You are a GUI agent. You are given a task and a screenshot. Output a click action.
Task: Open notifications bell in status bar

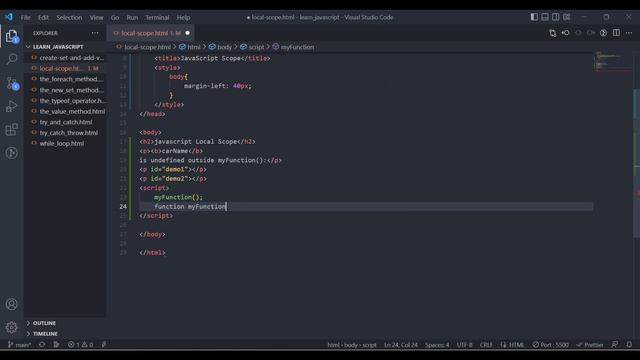click(x=629, y=345)
